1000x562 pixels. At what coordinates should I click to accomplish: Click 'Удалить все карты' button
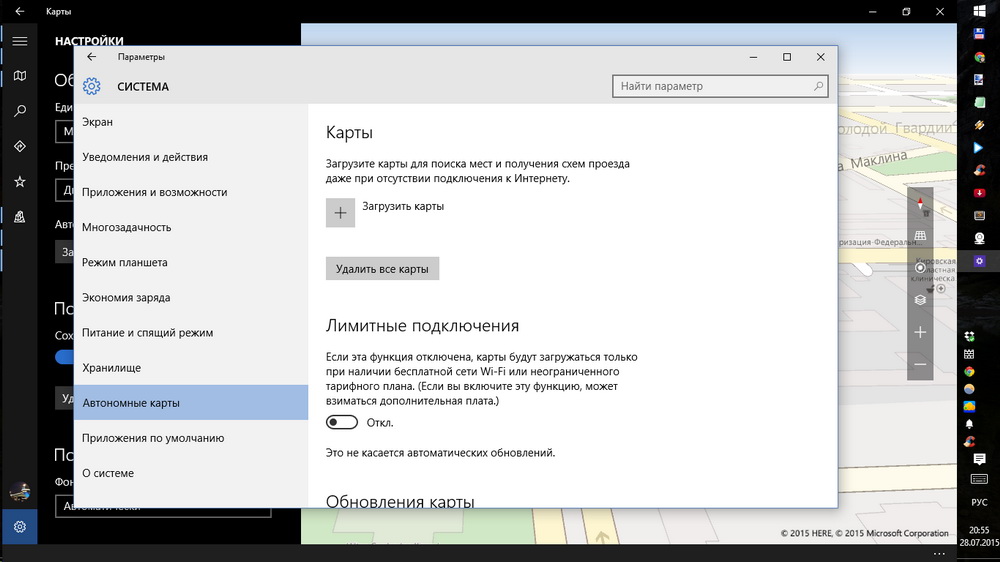click(382, 269)
